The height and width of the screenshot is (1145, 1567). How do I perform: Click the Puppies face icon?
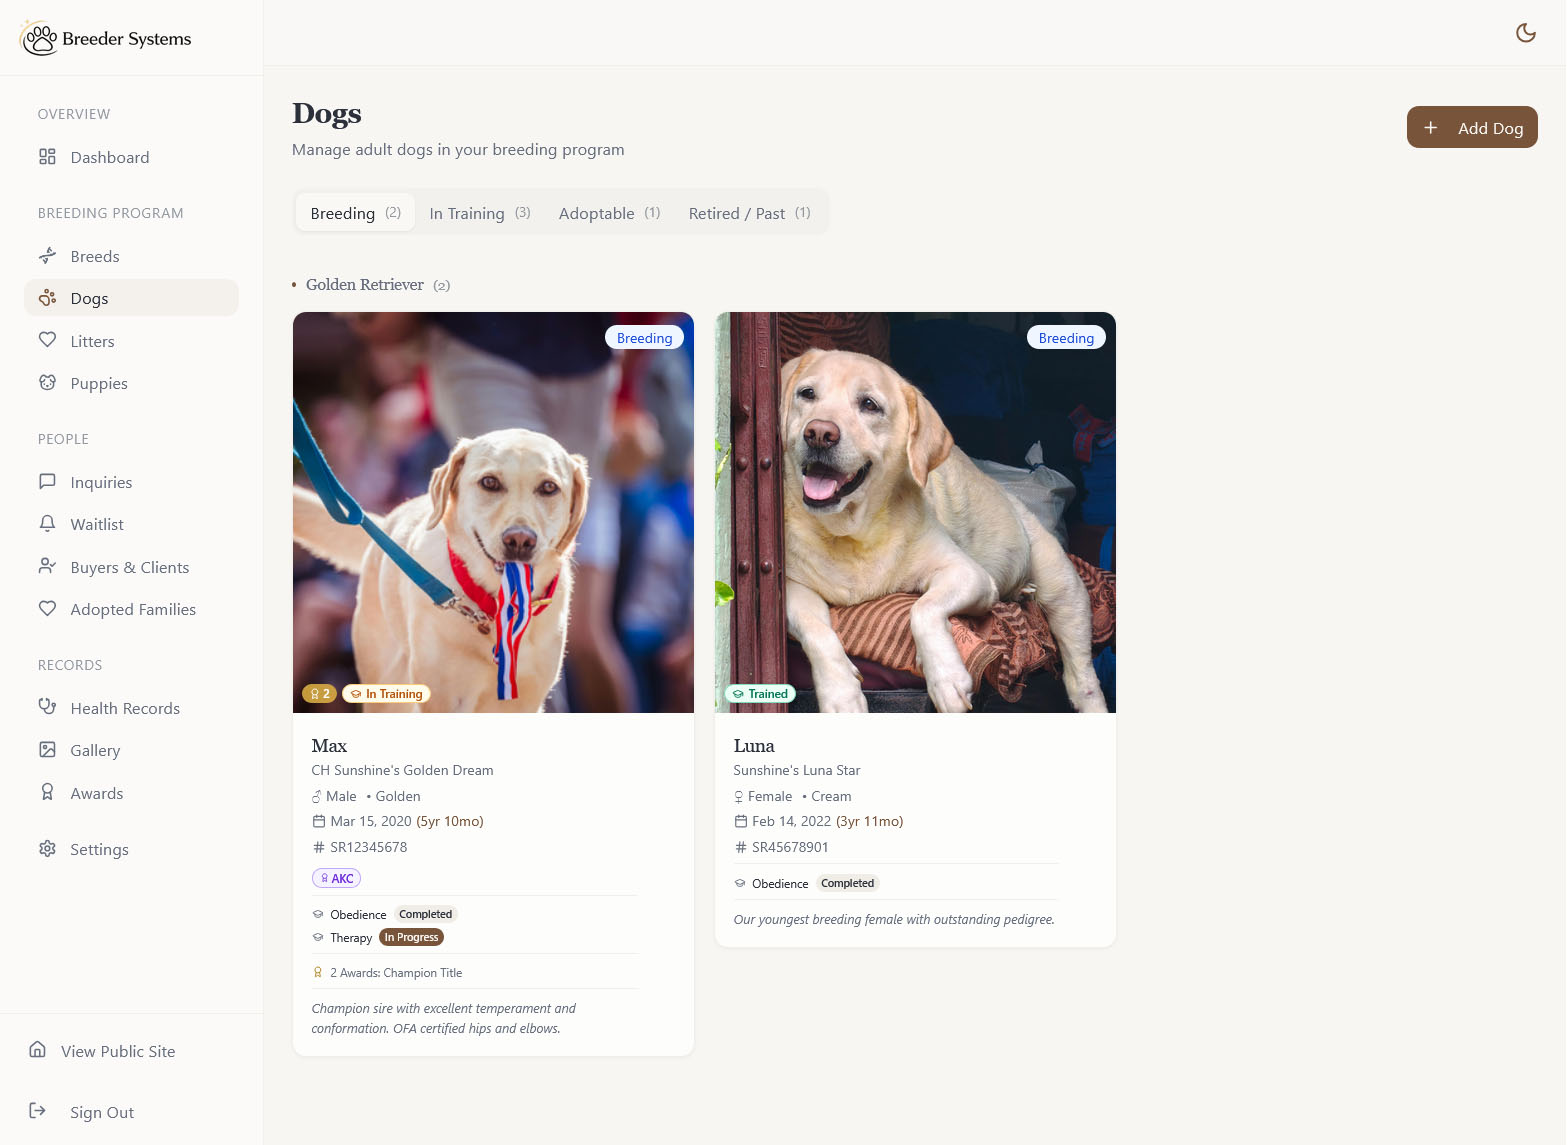click(x=47, y=383)
